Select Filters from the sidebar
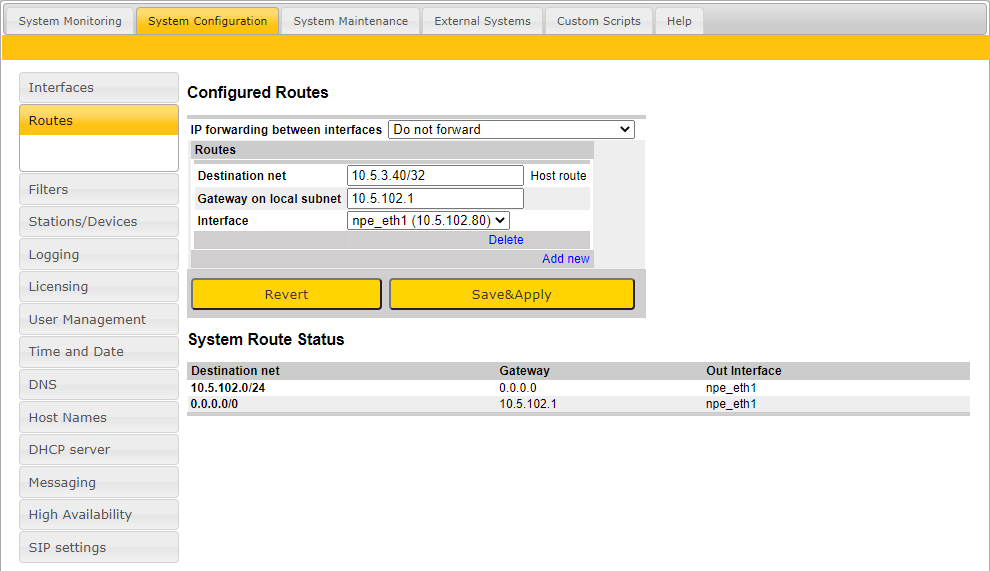 coord(98,190)
